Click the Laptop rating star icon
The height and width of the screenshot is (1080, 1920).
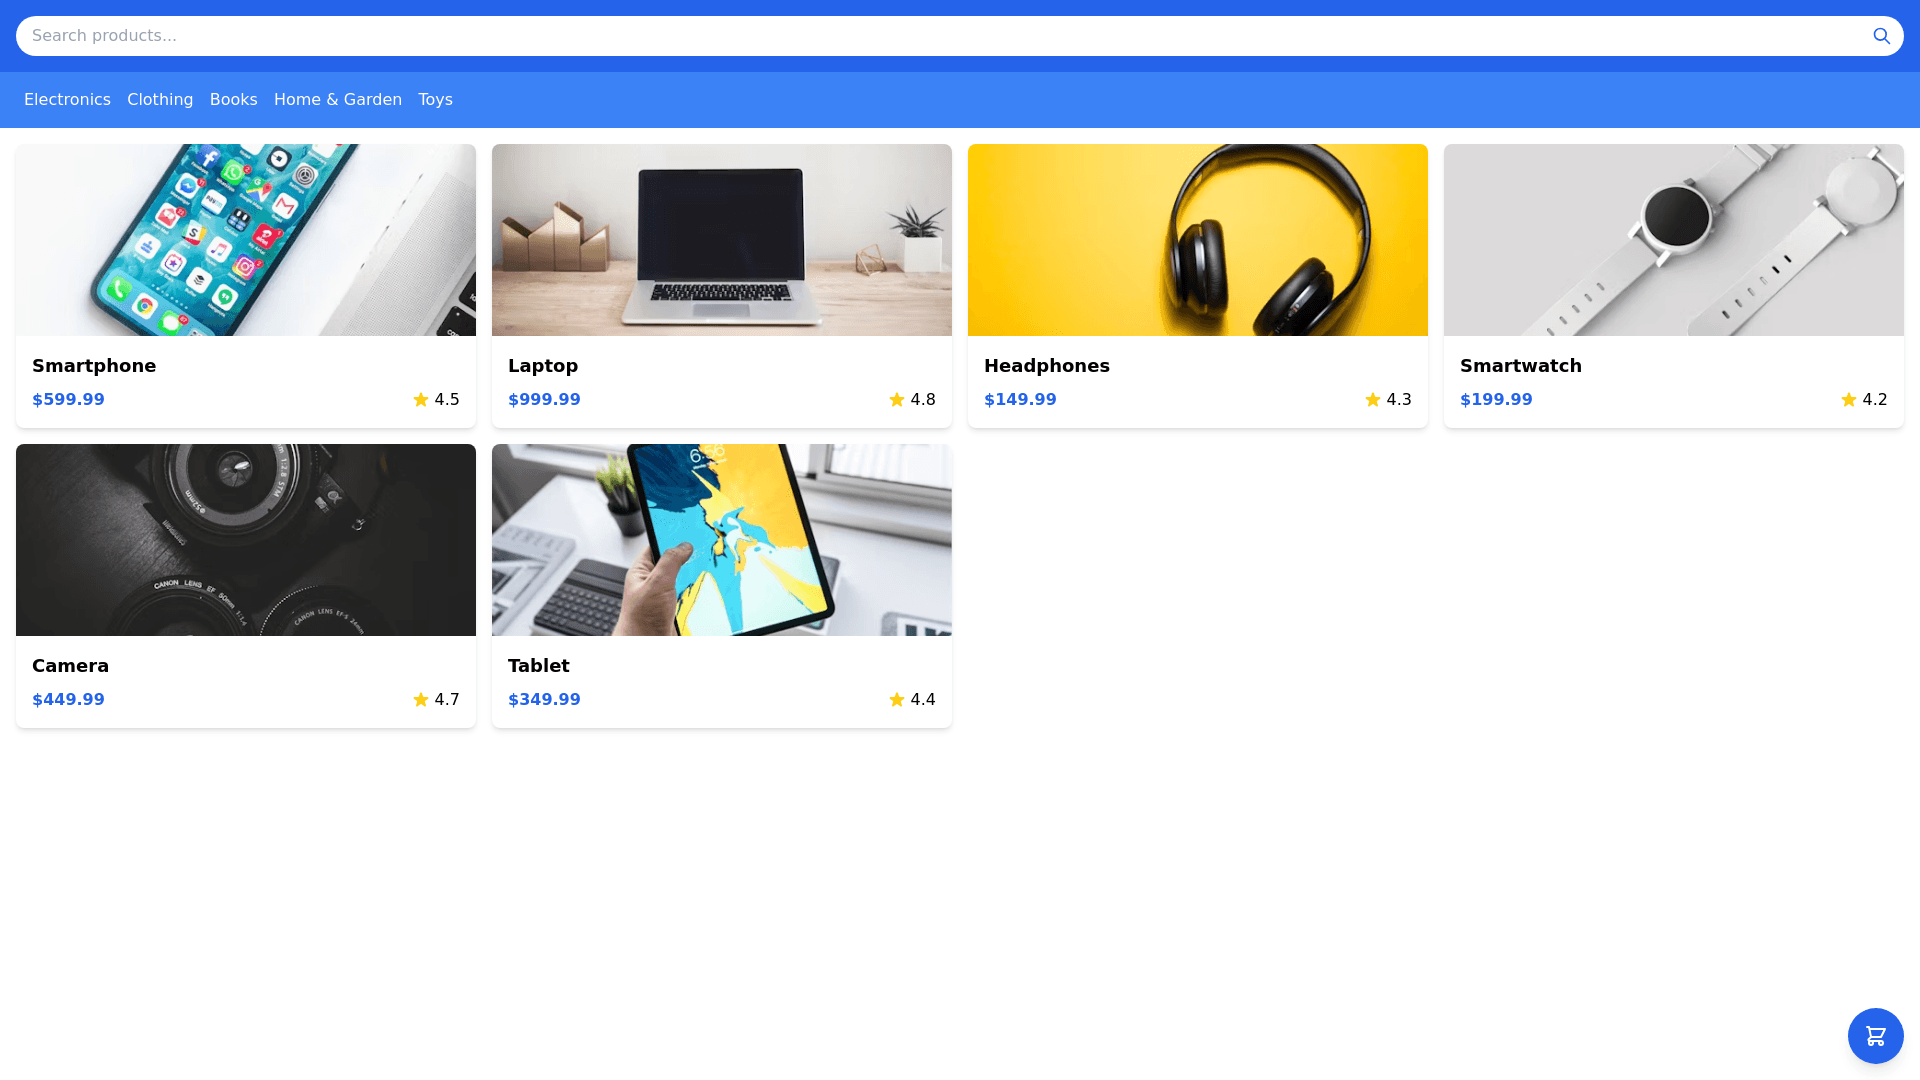click(x=897, y=400)
